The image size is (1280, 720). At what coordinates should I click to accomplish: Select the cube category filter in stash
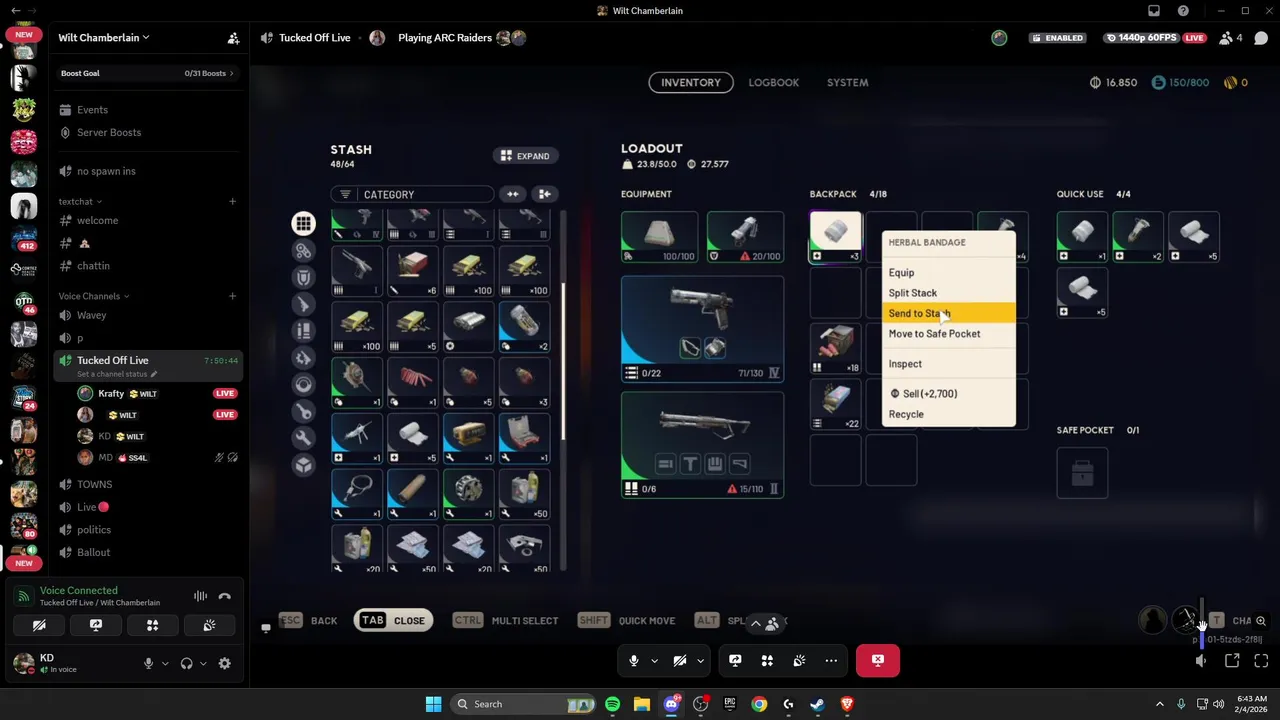pos(303,465)
